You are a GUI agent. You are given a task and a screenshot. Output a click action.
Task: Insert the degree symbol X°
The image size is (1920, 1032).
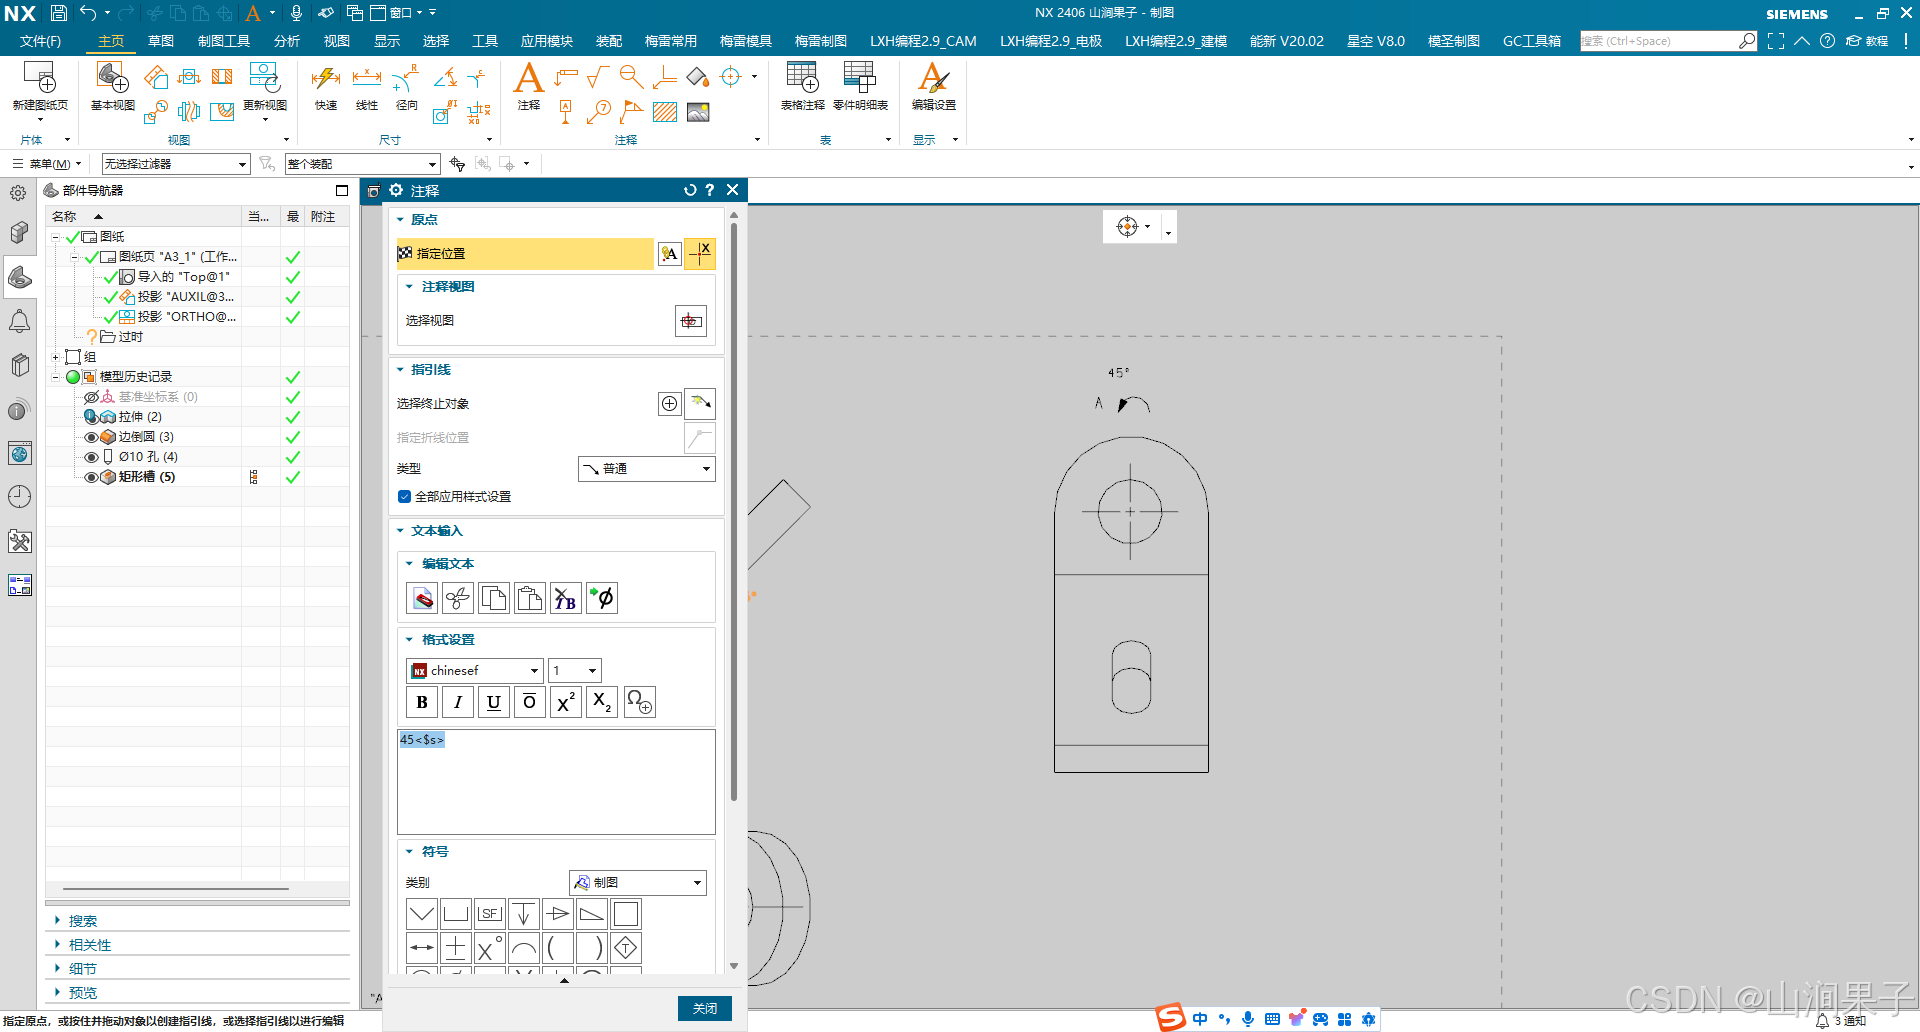coord(490,948)
